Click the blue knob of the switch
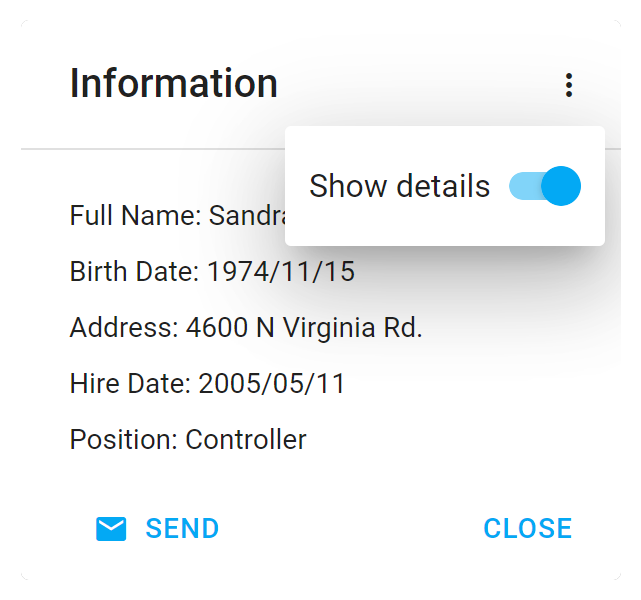The height and width of the screenshot is (600, 641). click(561, 186)
